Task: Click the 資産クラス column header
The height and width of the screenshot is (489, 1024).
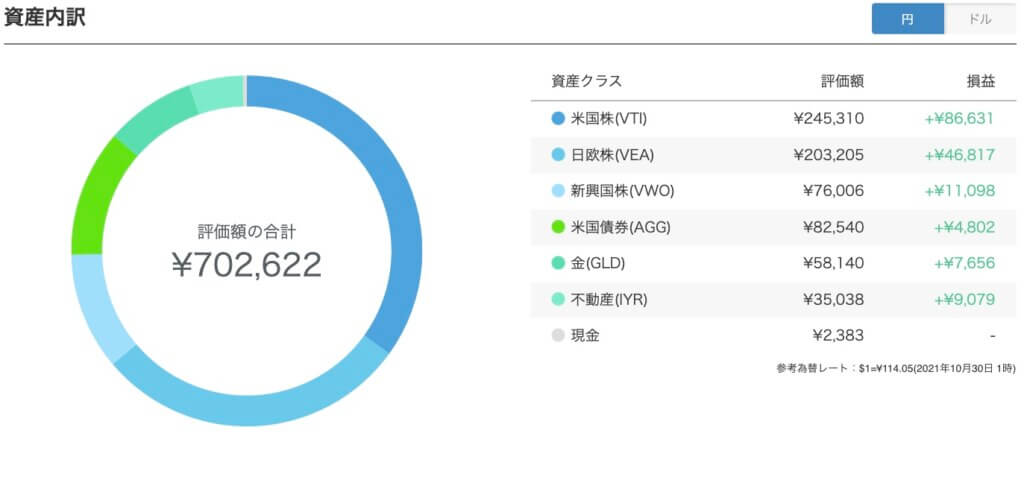Action: tap(586, 82)
